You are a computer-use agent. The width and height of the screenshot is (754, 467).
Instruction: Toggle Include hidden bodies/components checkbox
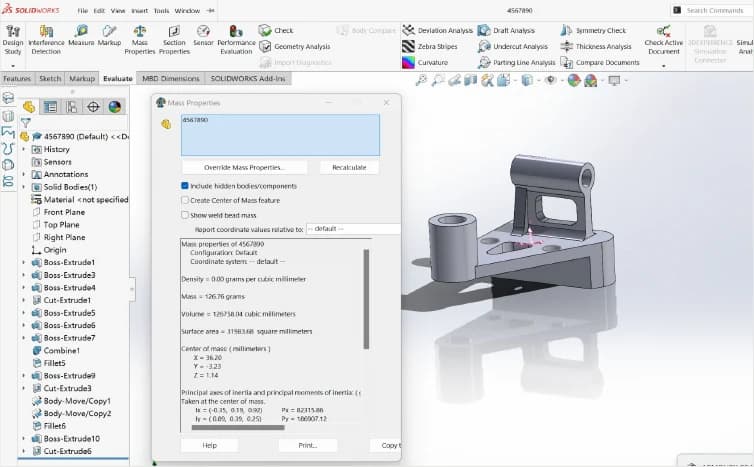point(185,186)
